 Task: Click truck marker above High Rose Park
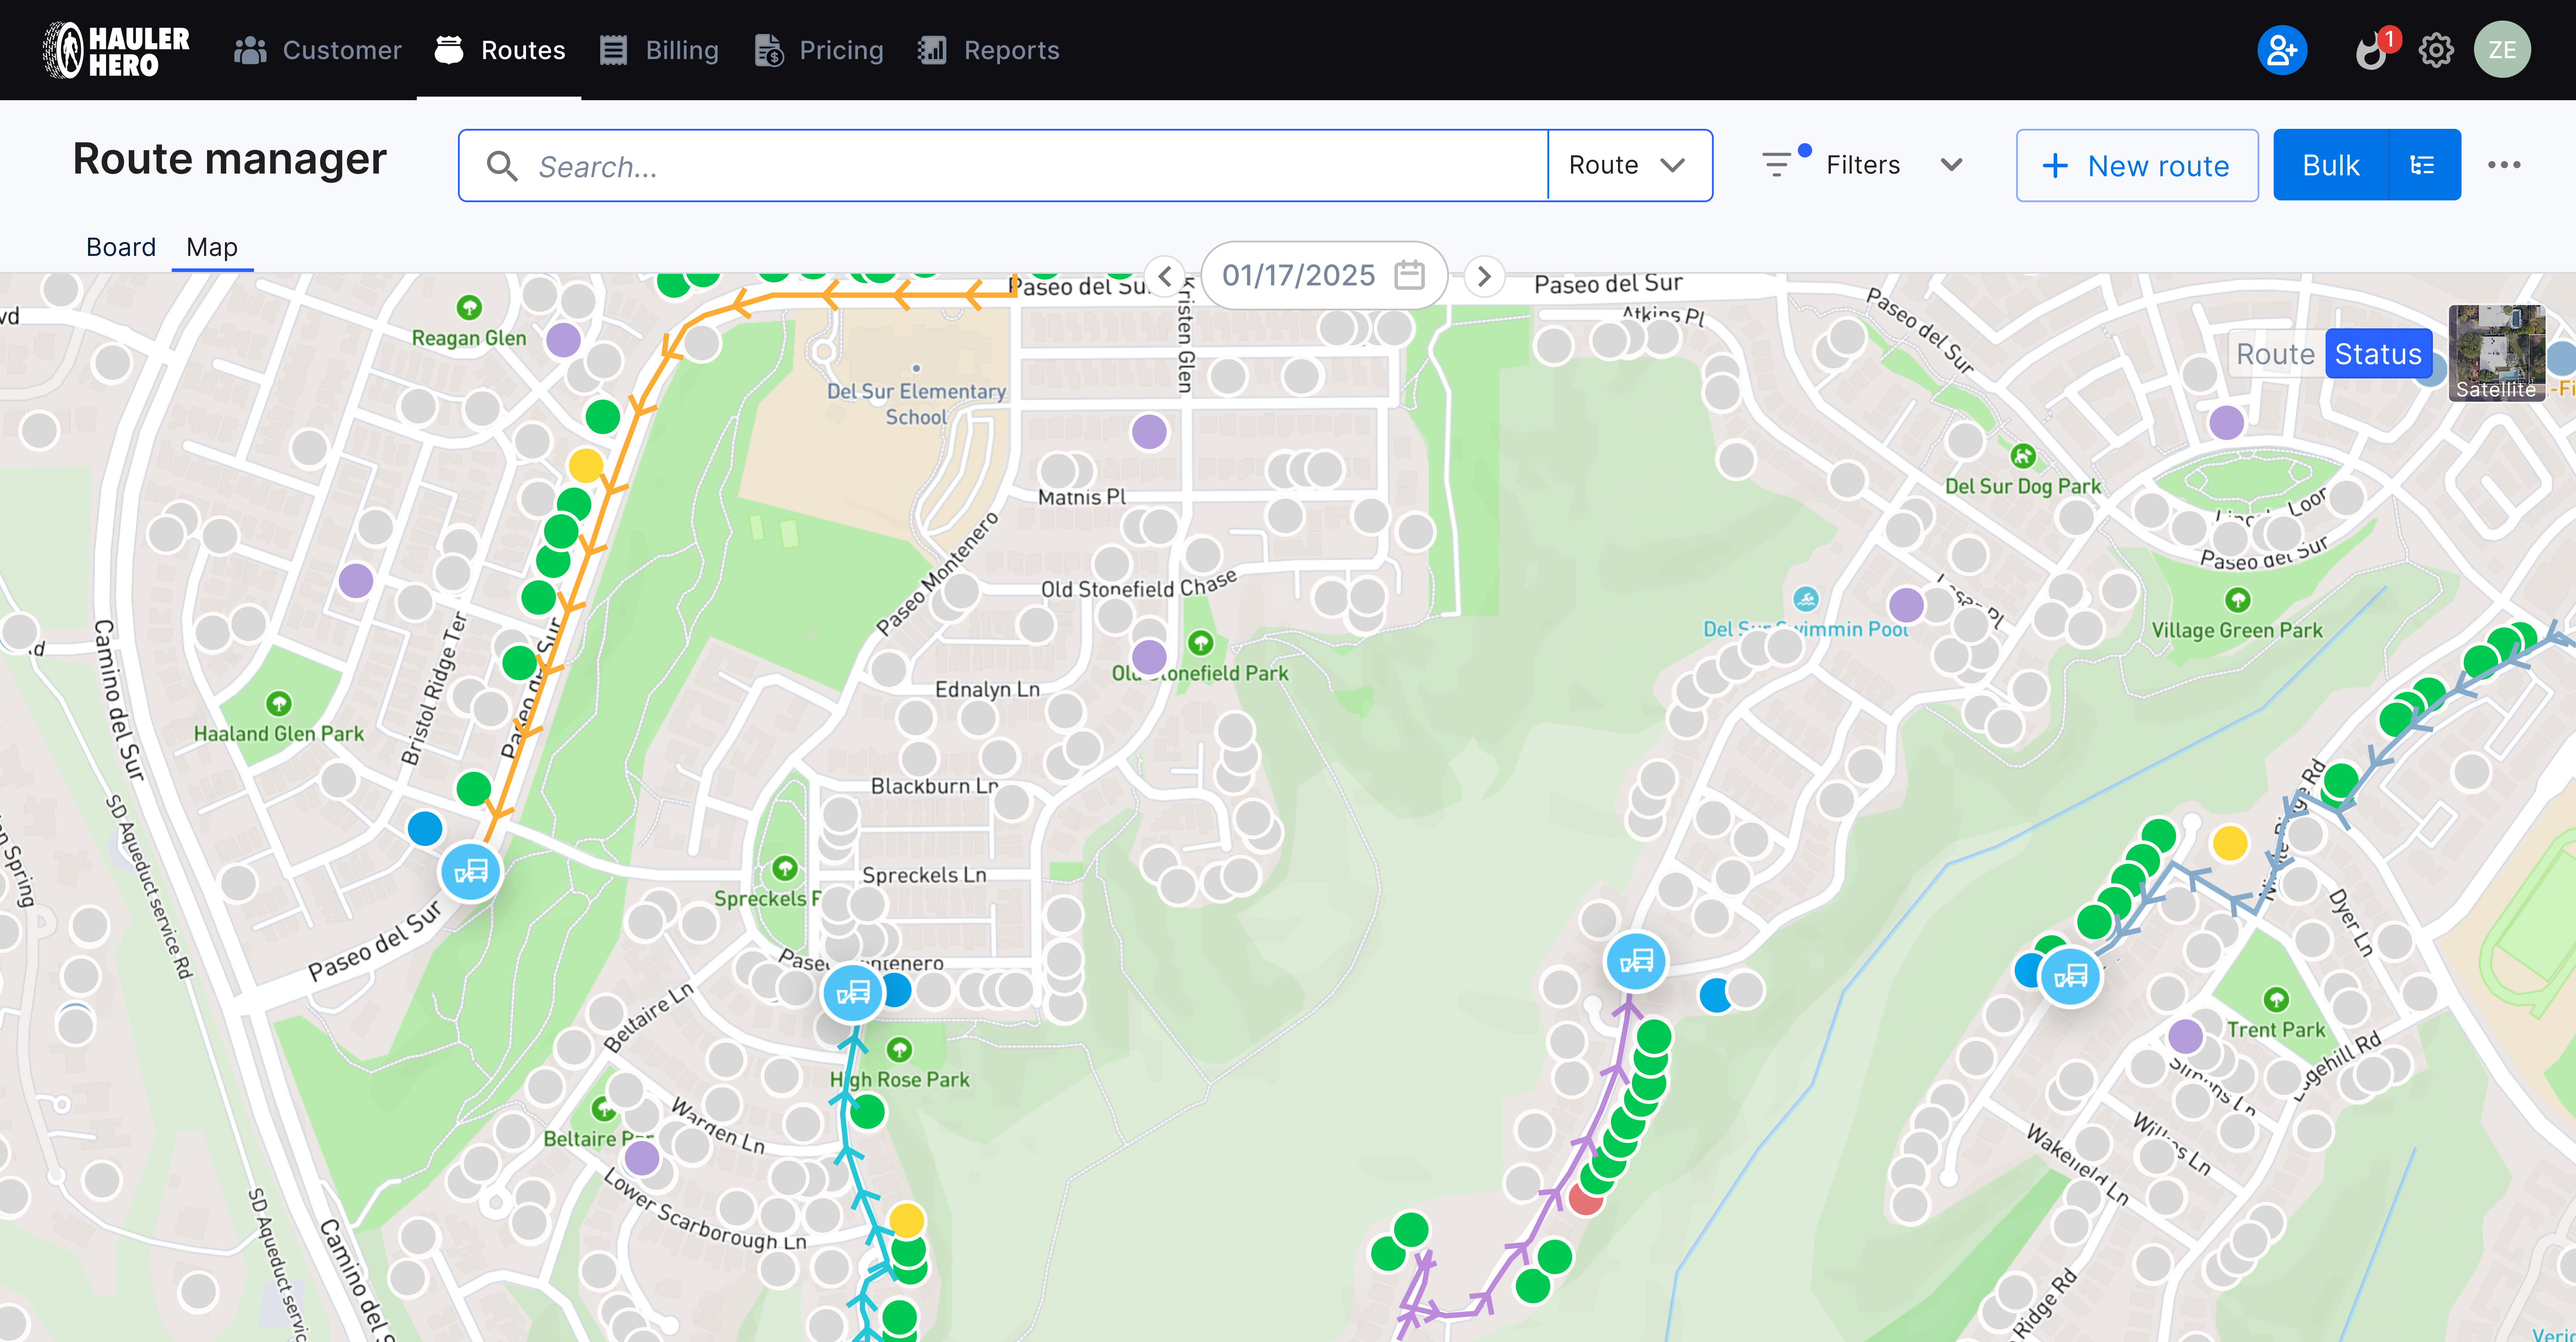852,992
